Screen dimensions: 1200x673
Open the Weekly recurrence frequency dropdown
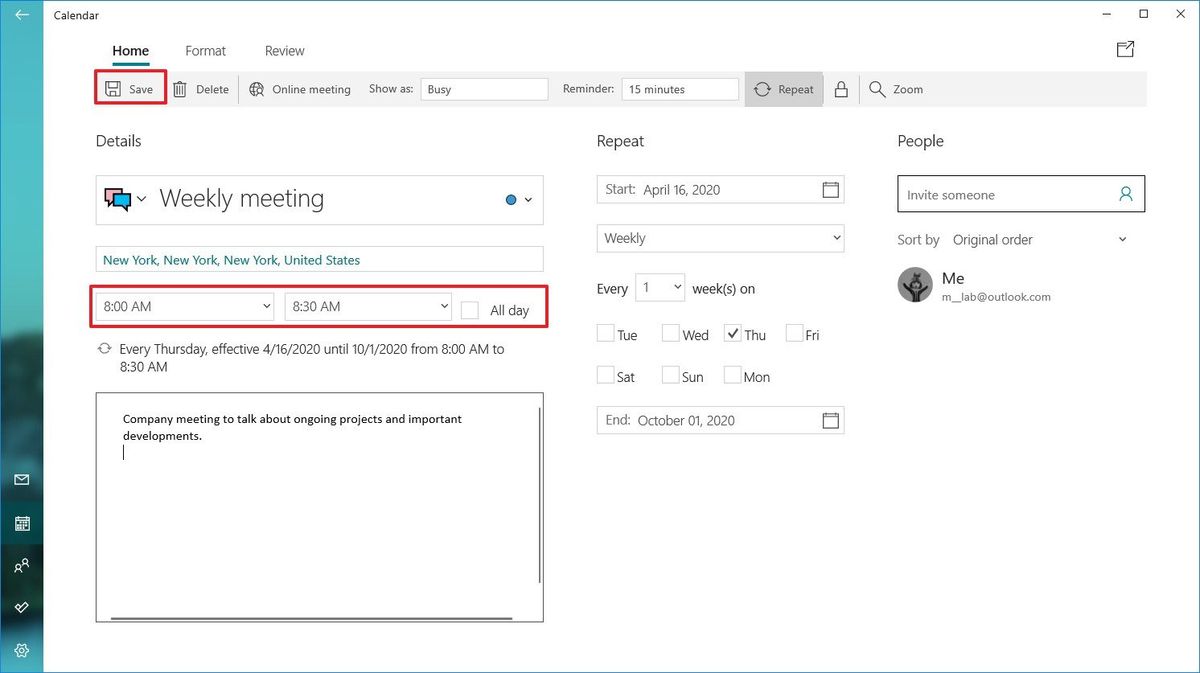click(720, 238)
